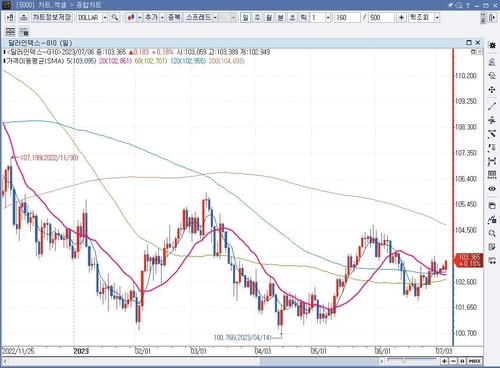
Task: Click the 120-day SMA legend value
Action: 188,61
